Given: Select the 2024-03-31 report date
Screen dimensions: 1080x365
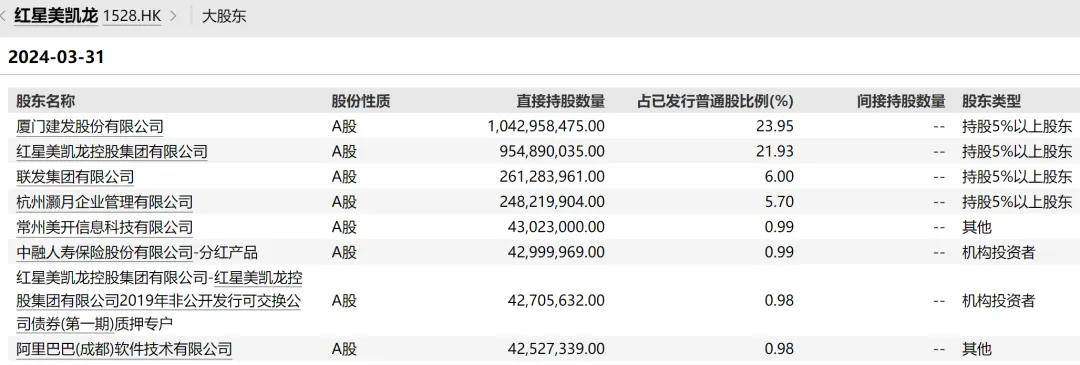Looking at the screenshot, I should [56, 57].
